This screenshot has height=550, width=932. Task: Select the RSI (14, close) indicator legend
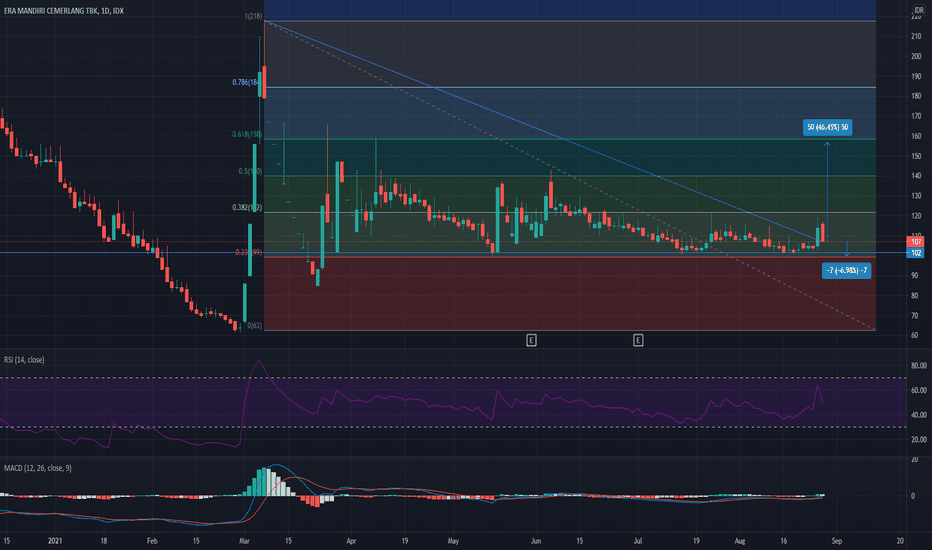[24, 360]
